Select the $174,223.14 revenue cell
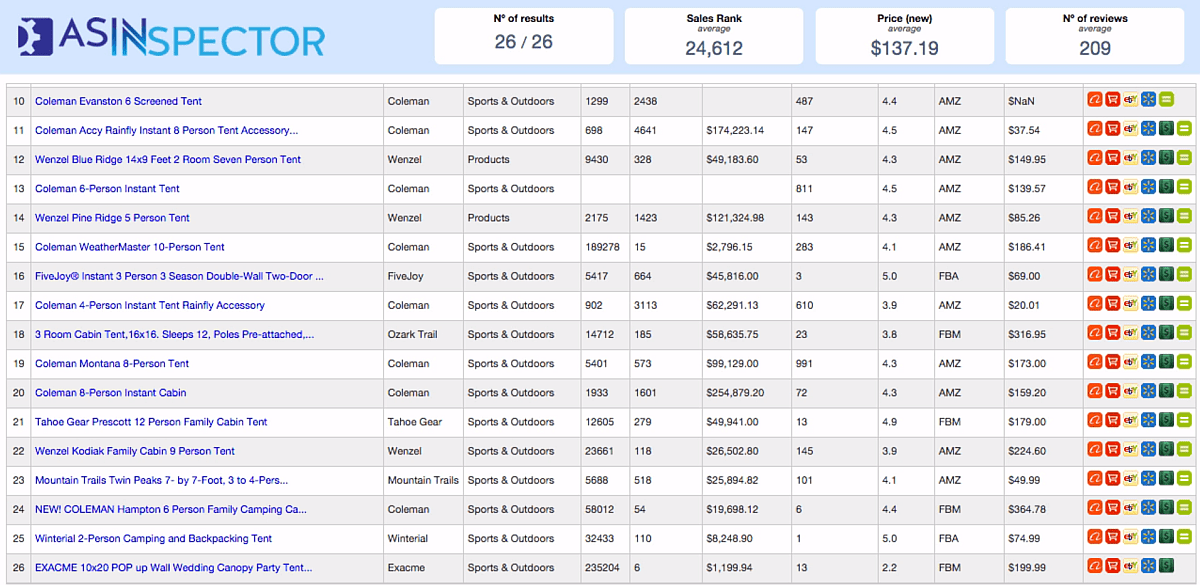 point(745,130)
